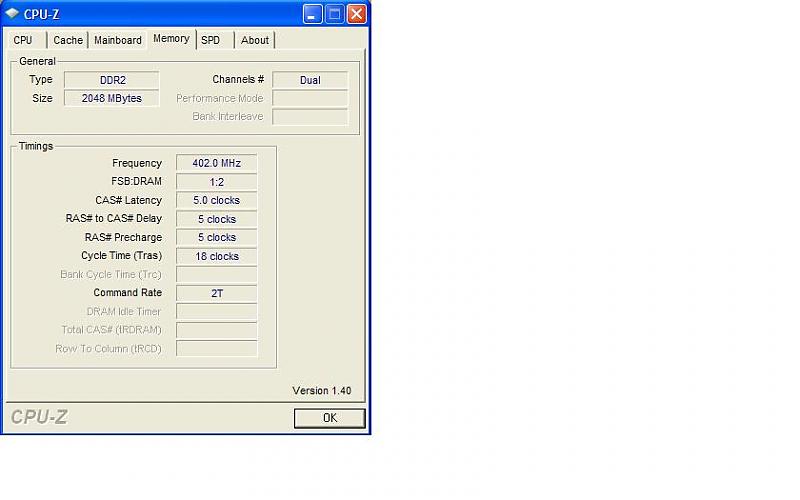The width and height of the screenshot is (800, 500).
Task: Click the Memory tab
Action: tap(171, 39)
